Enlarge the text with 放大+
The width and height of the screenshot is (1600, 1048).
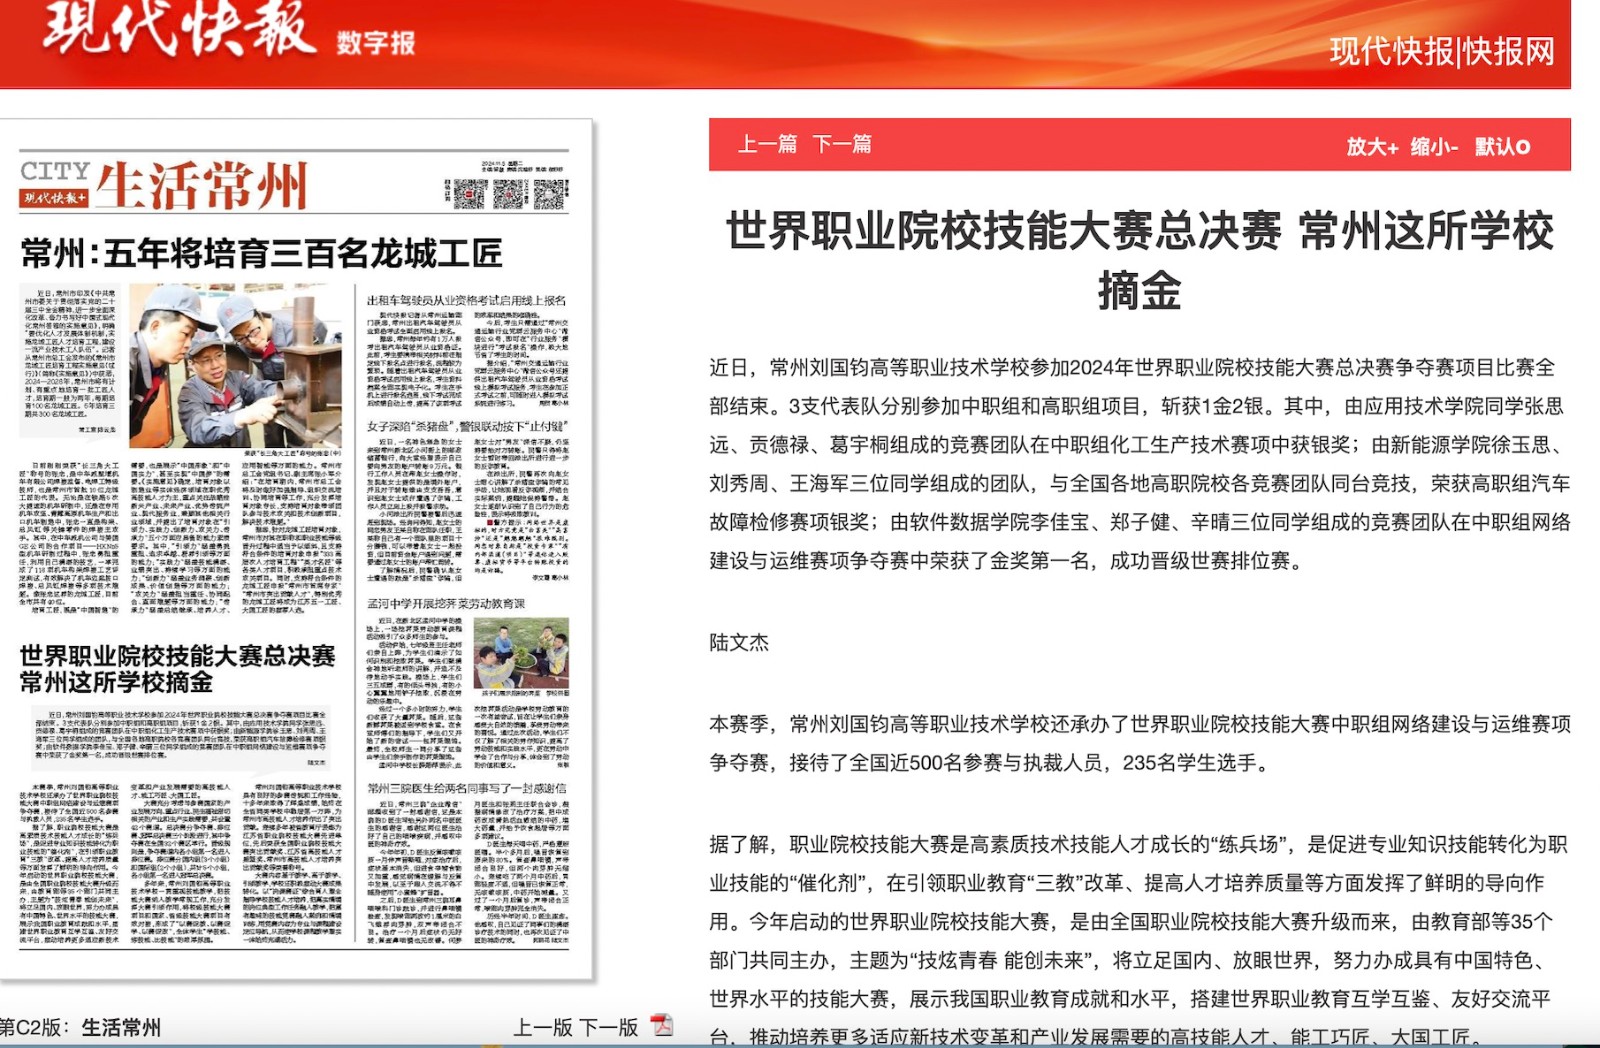point(1372,147)
